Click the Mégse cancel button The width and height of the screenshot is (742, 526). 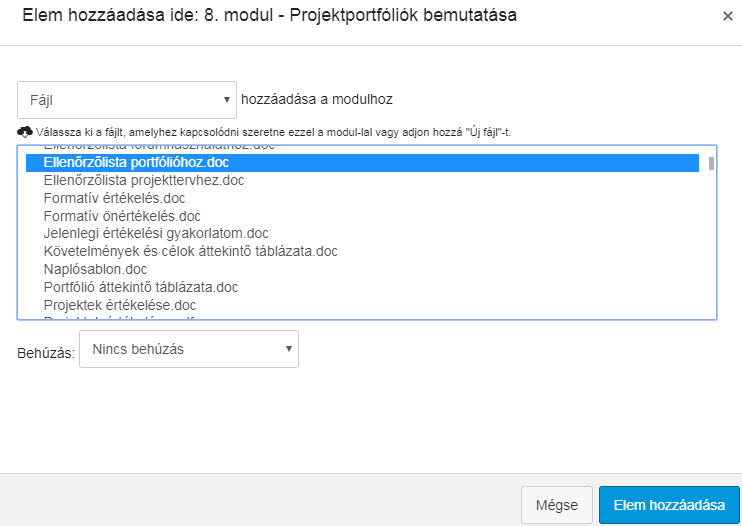coord(557,505)
